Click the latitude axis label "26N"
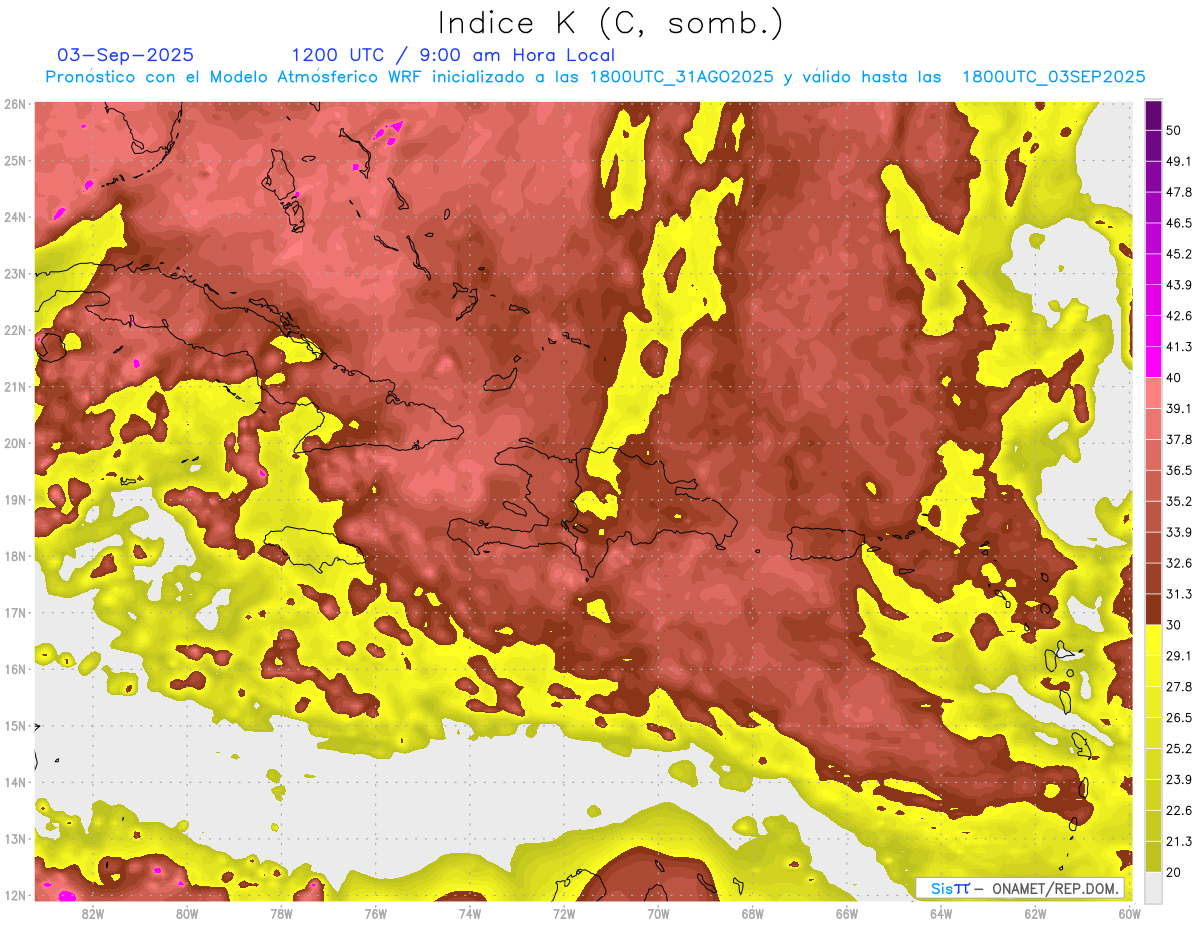This screenshot has width=1200, height=927. pos(15,104)
